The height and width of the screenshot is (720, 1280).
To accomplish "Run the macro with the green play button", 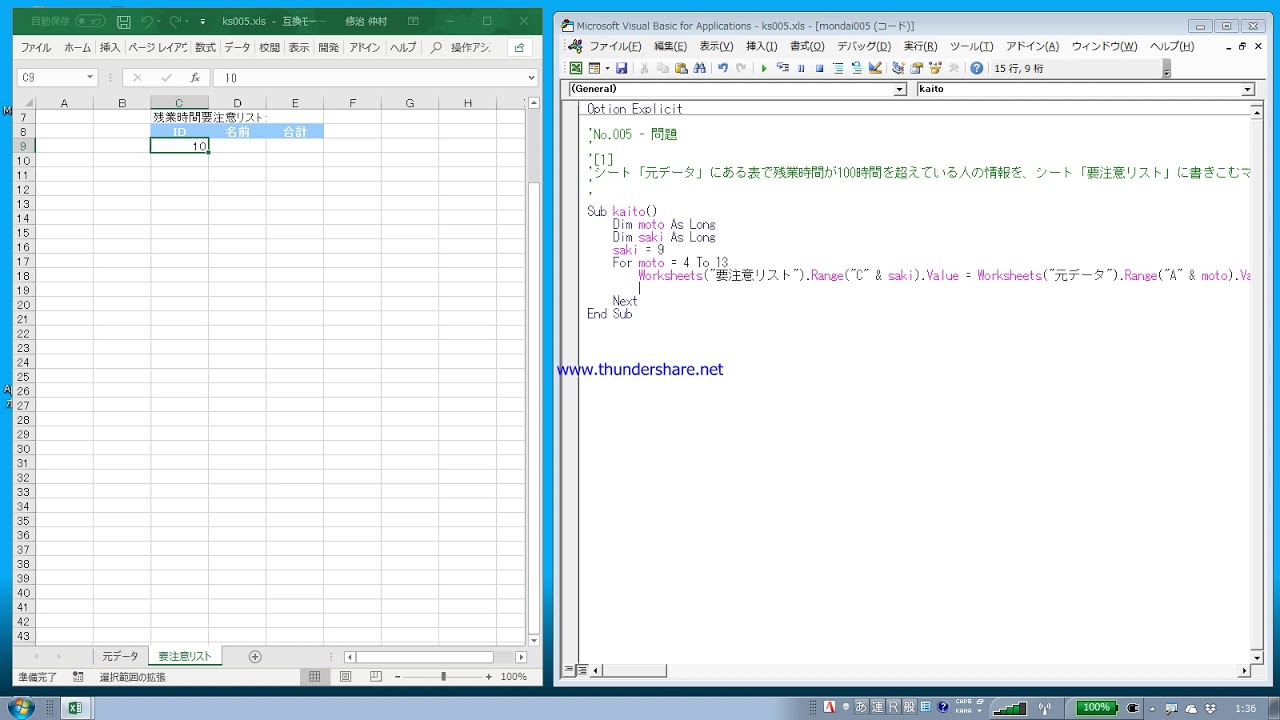I will coord(764,69).
